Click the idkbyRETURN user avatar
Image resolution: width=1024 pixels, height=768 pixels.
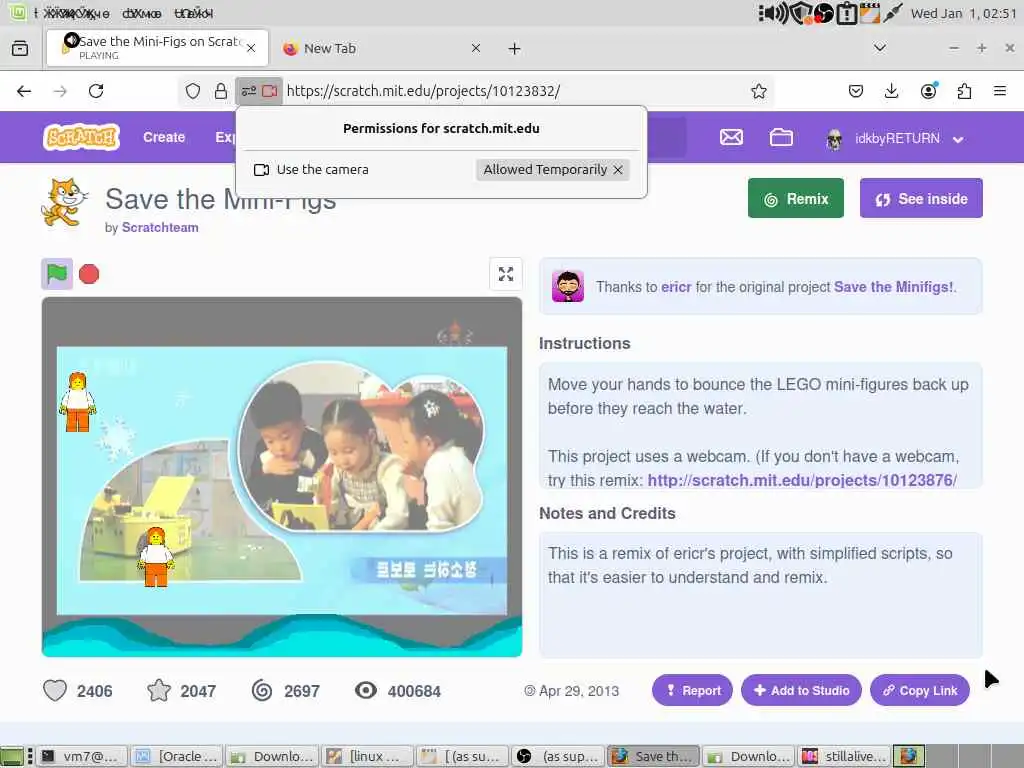834,138
